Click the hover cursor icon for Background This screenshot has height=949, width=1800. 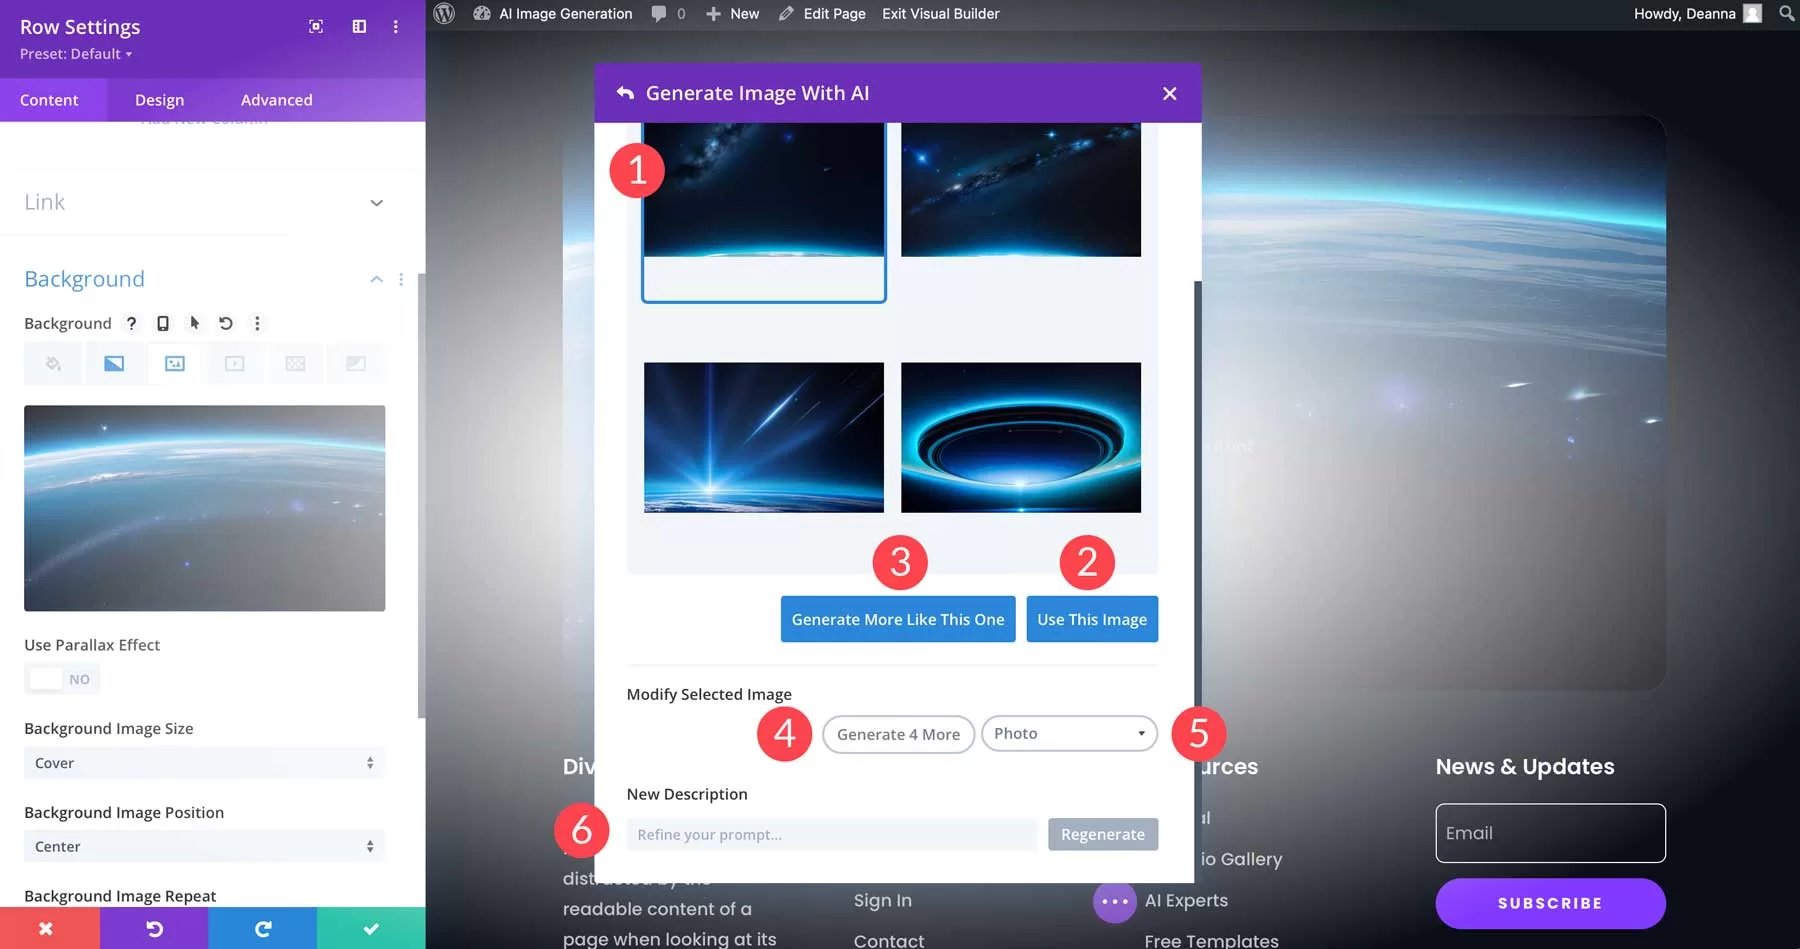coord(195,323)
